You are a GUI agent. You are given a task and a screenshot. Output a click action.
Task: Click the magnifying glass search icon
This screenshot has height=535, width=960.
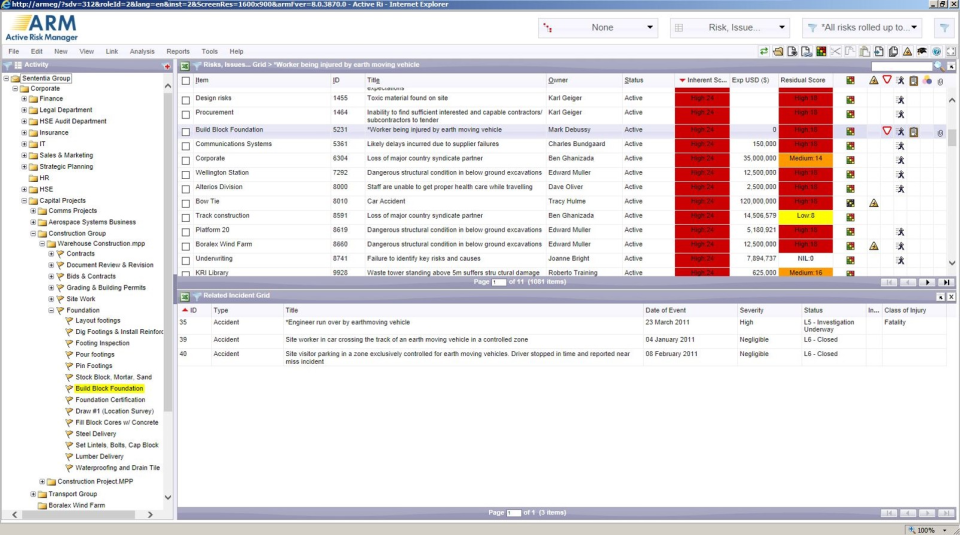(x=939, y=65)
